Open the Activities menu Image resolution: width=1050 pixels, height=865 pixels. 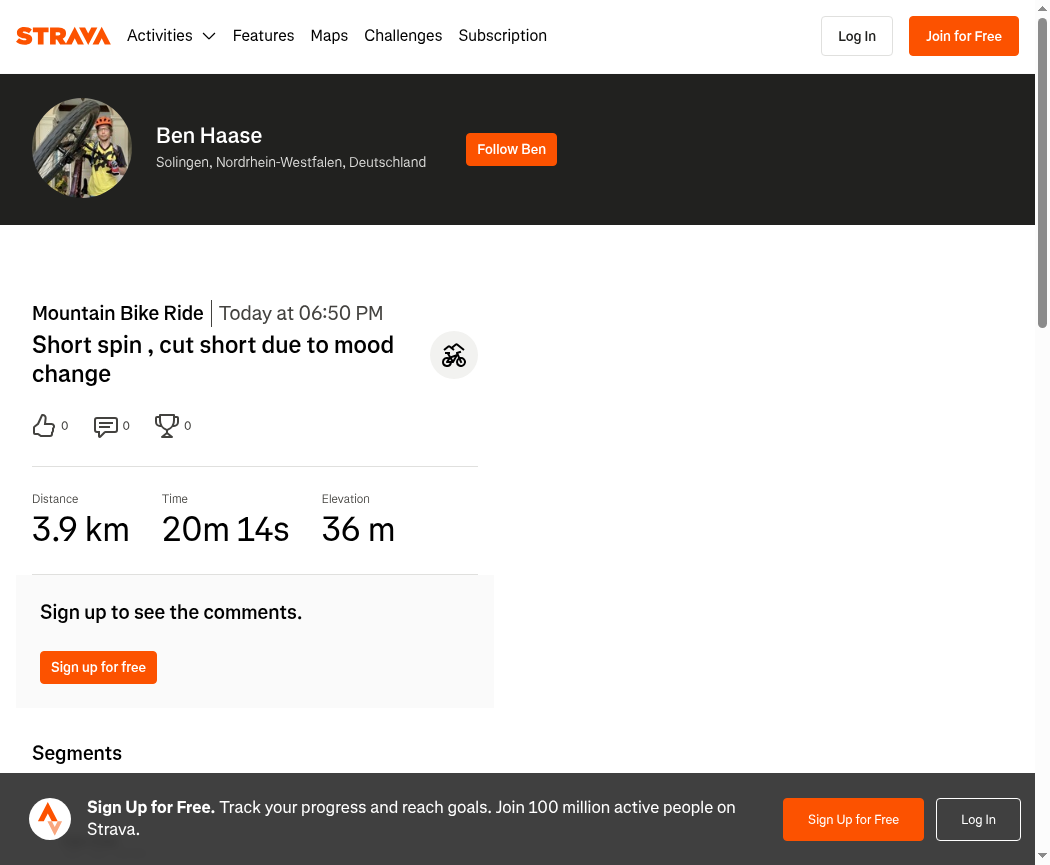(x=159, y=35)
